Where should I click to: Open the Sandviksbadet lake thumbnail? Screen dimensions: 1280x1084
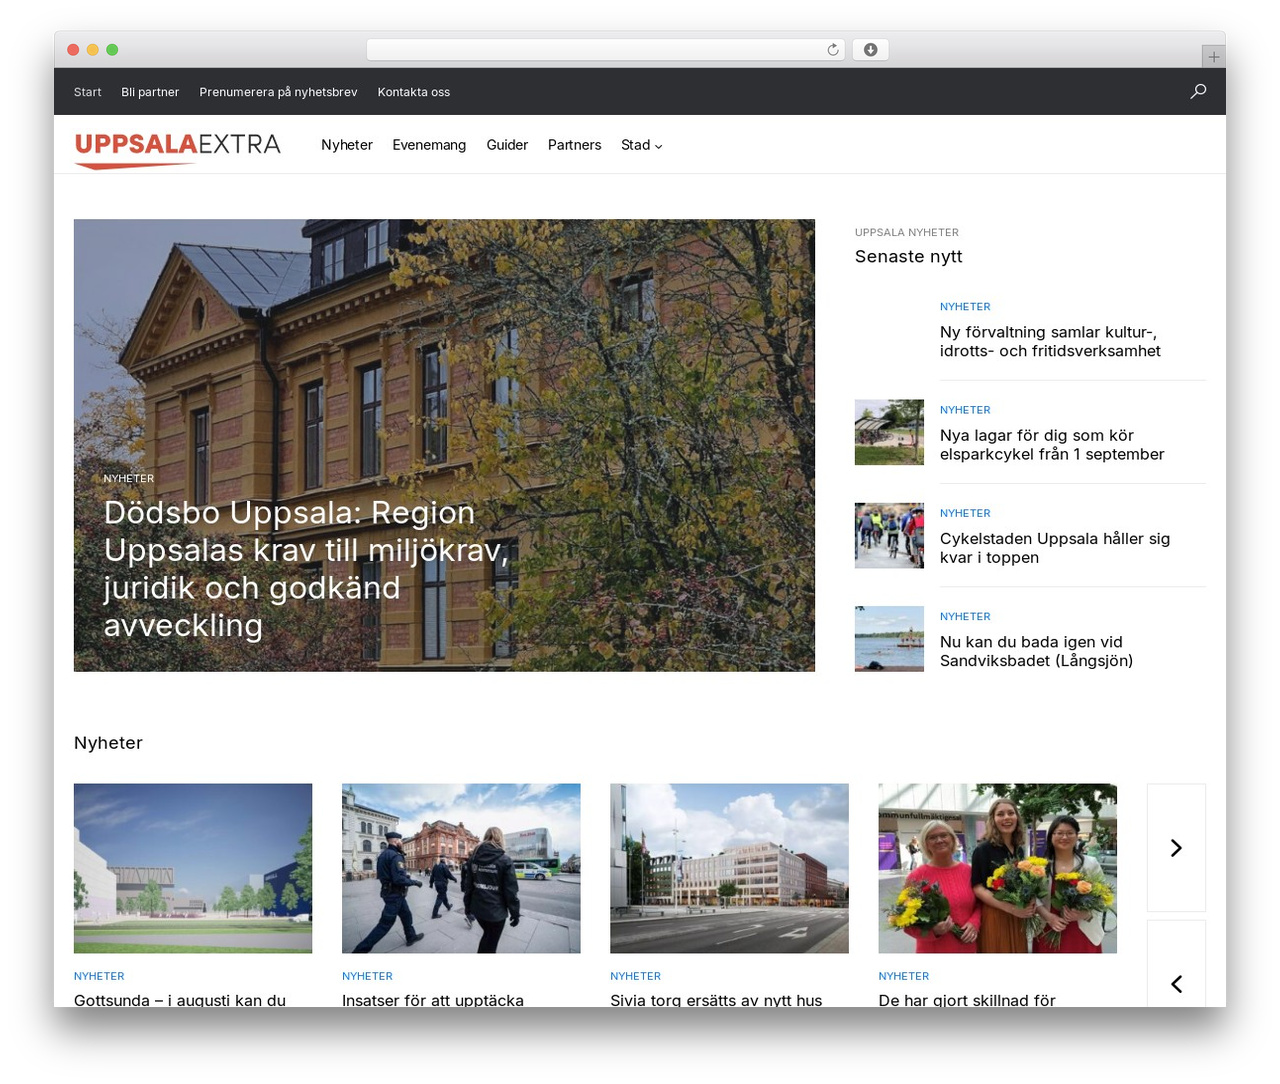click(x=889, y=638)
